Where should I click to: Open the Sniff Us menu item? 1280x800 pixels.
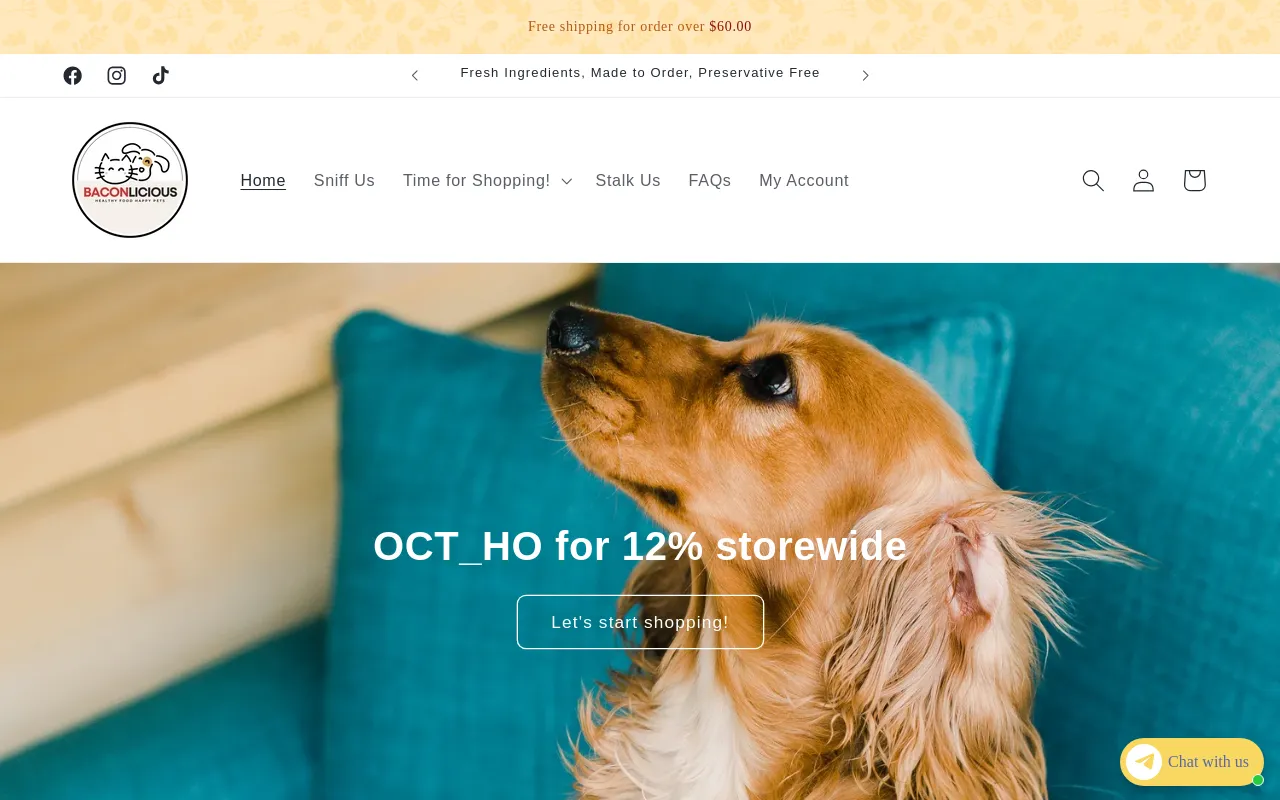pyautogui.click(x=344, y=181)
